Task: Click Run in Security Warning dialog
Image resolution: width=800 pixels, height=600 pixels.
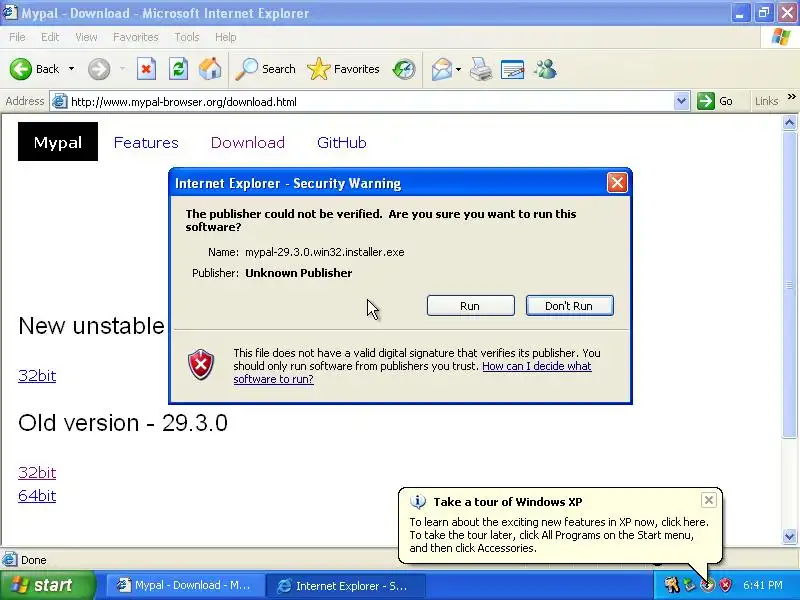Action: [470, 306]
